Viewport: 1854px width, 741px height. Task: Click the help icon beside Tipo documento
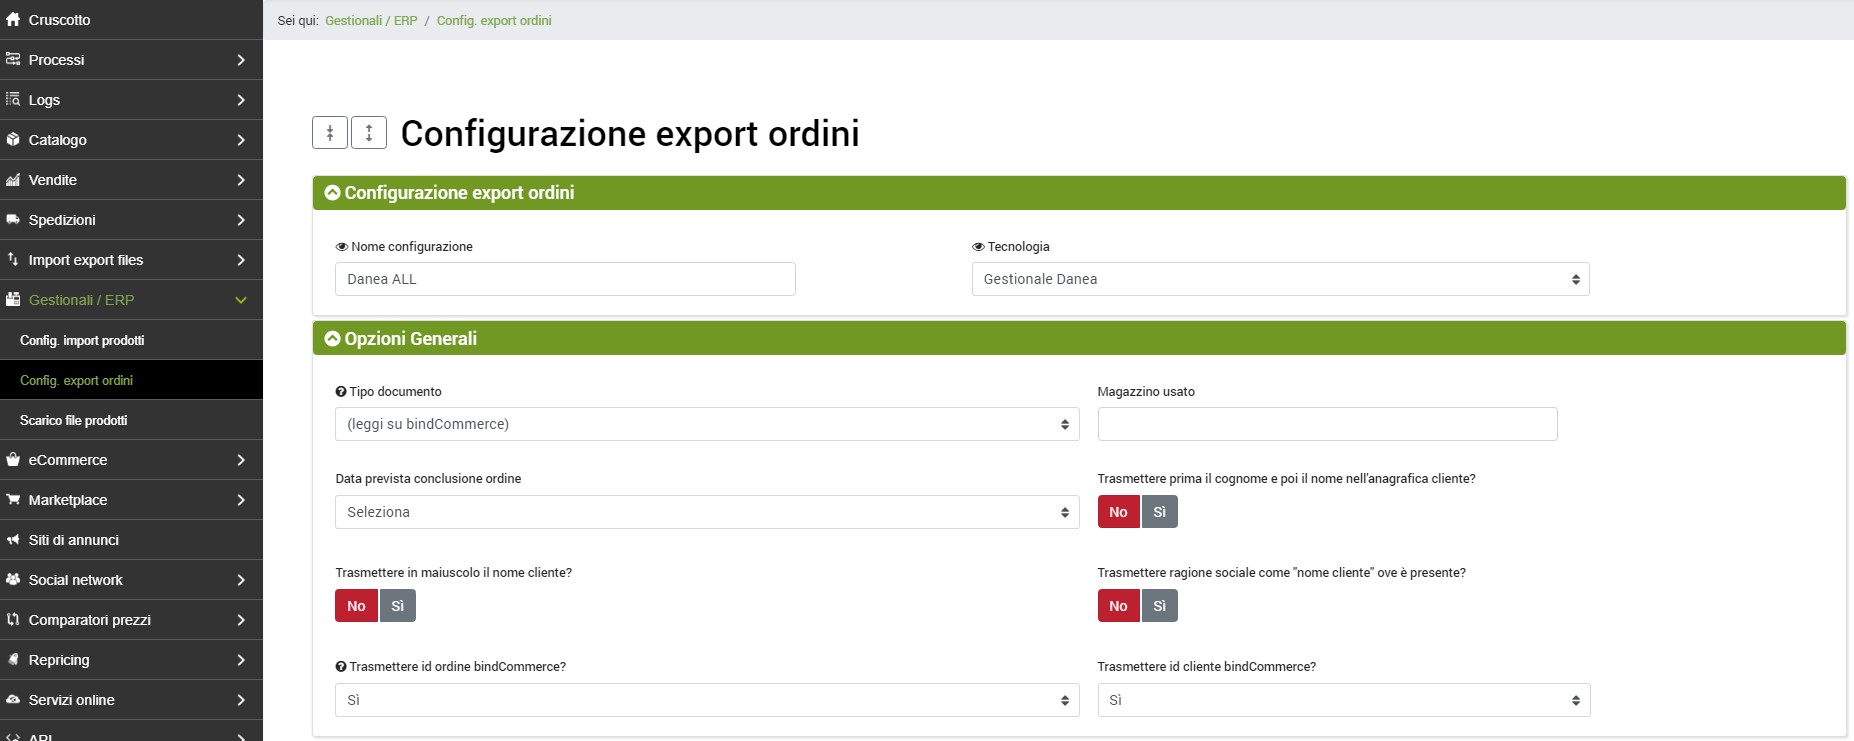pyautogui.click(x=341, y=392)
